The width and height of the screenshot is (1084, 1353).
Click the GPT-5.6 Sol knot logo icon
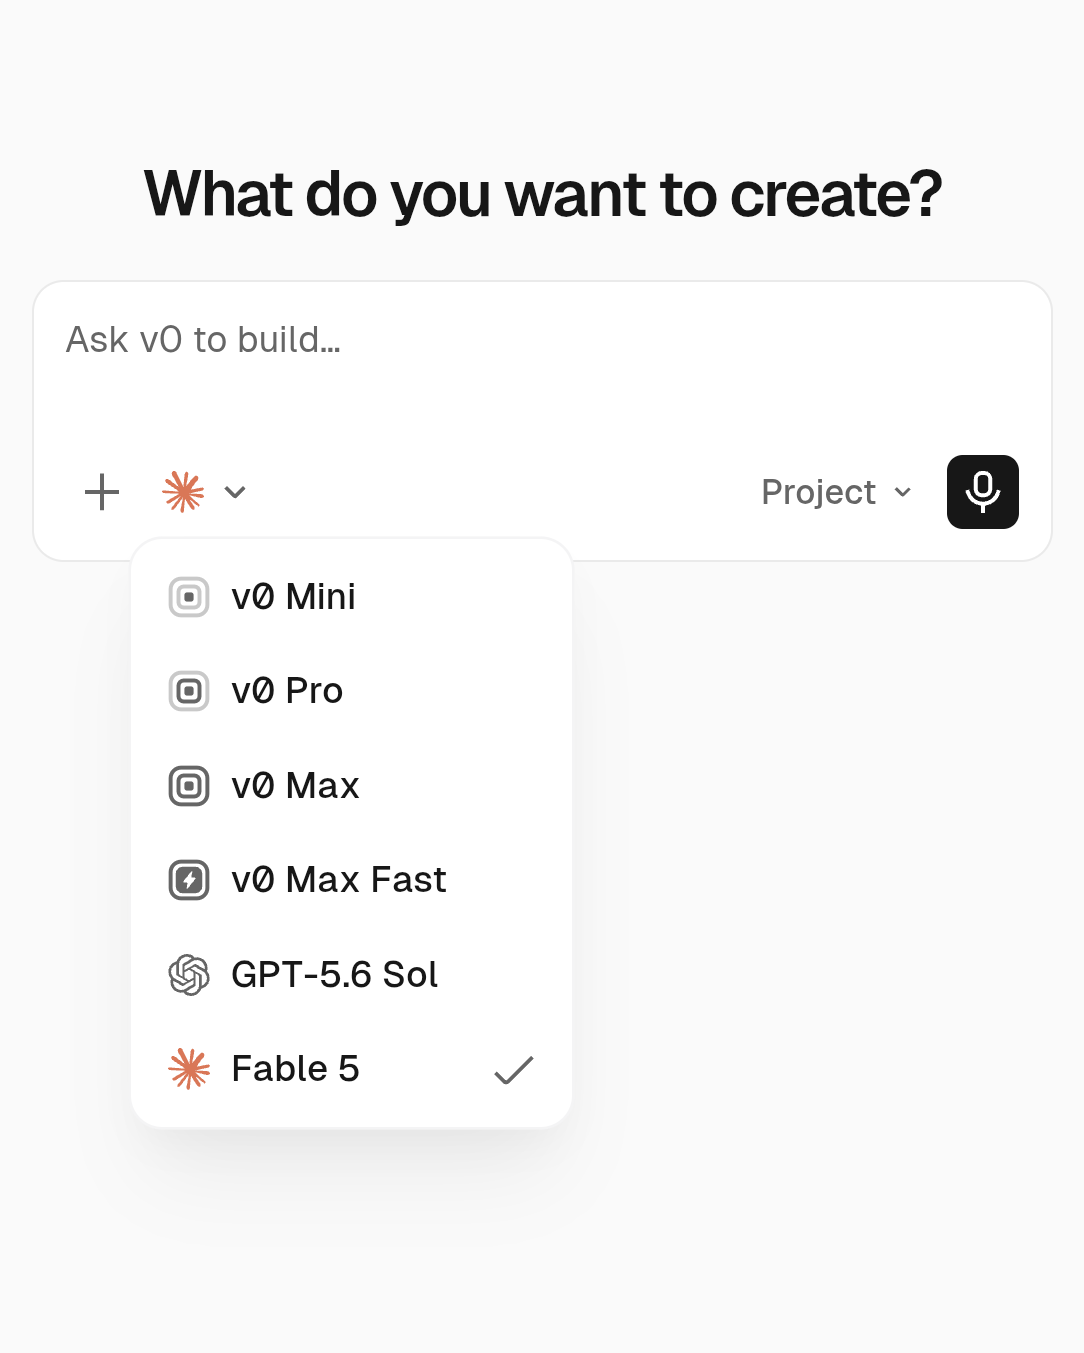189,975
